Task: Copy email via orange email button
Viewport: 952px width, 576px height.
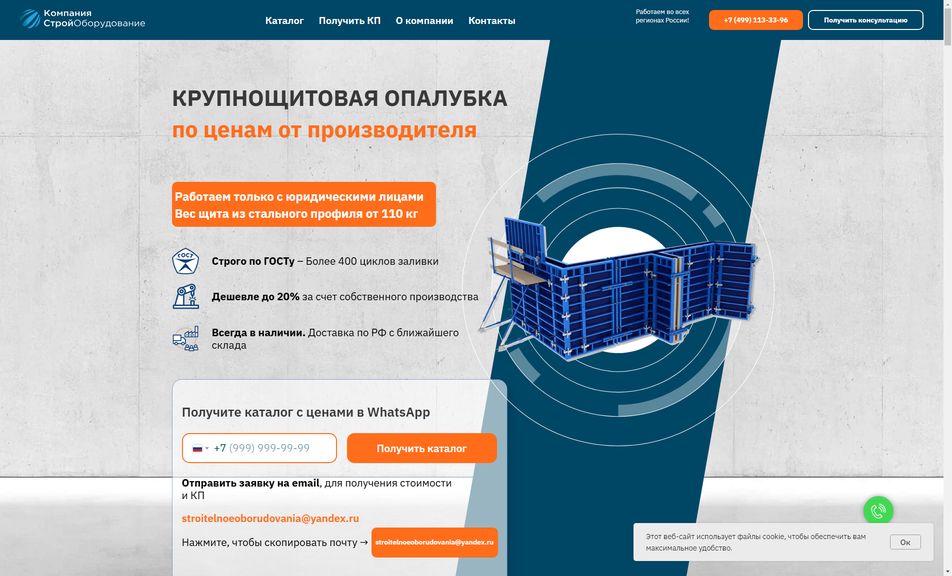Action: (434, 542)
